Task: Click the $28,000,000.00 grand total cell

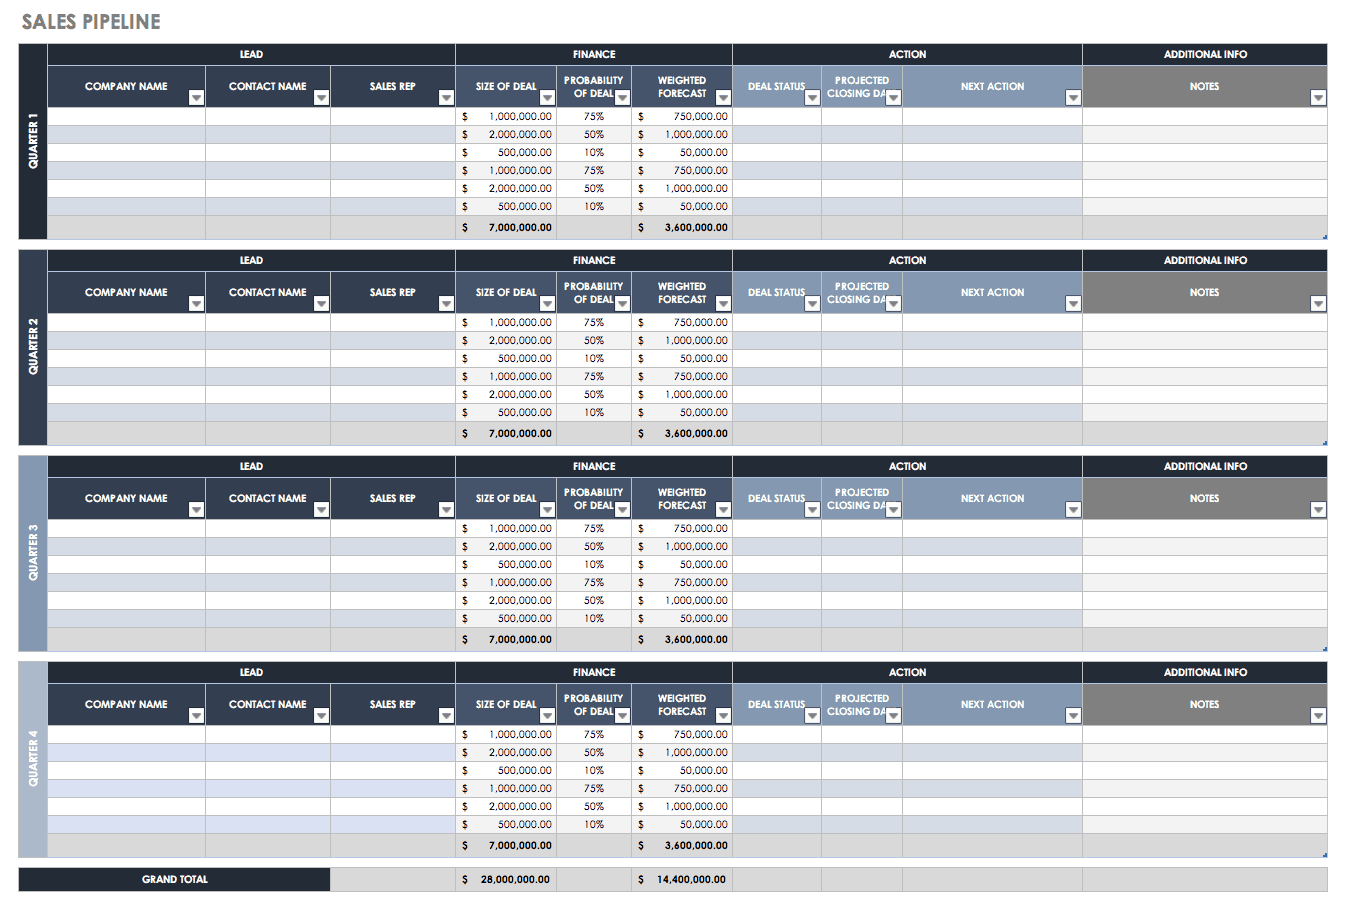Action: click(505, 879)
